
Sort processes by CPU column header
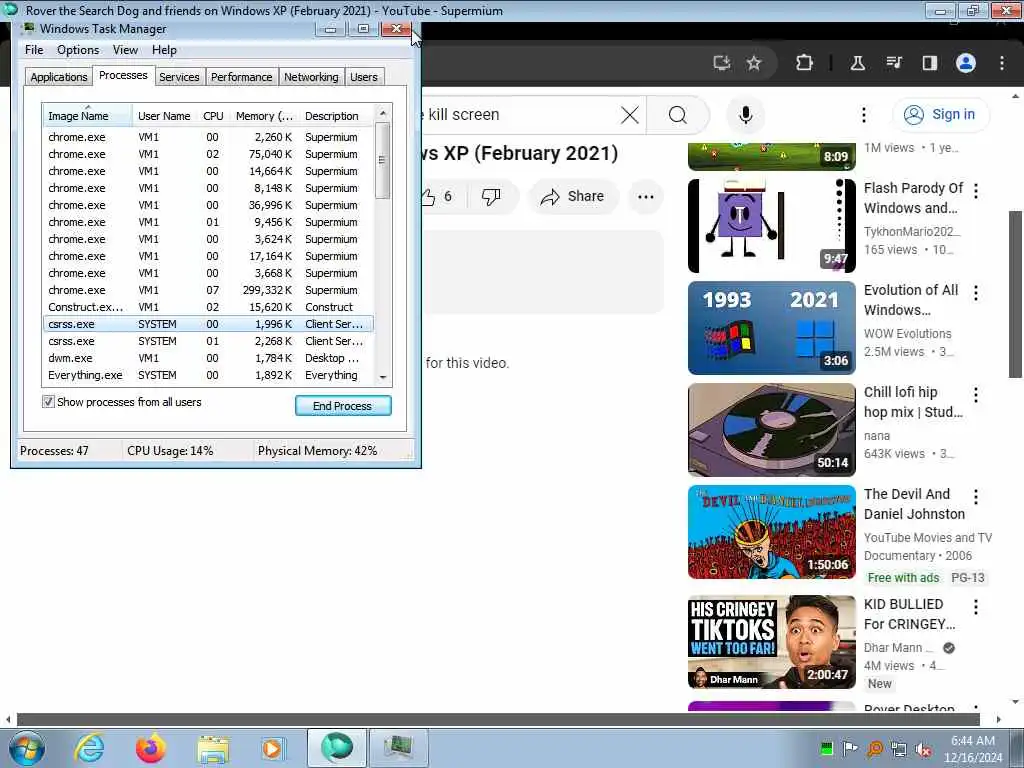coord(213,116)
